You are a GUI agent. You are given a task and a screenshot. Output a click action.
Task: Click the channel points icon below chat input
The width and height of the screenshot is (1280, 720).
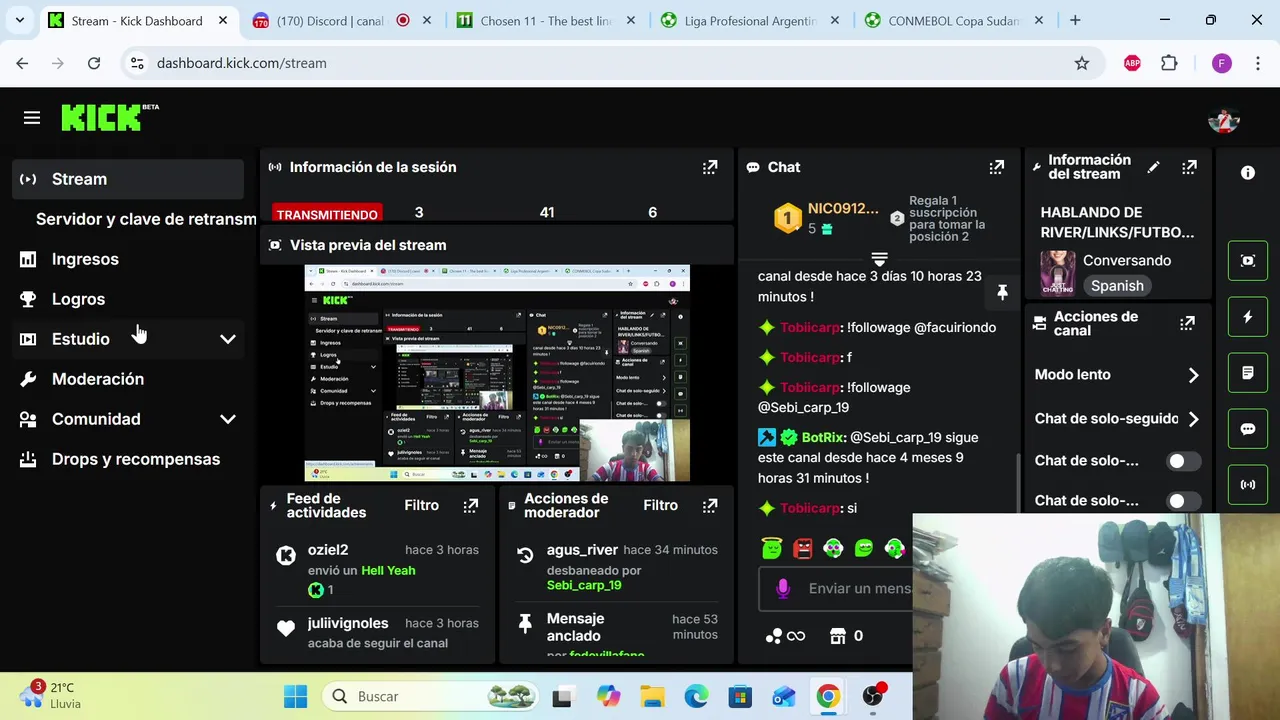click(785, 636)
